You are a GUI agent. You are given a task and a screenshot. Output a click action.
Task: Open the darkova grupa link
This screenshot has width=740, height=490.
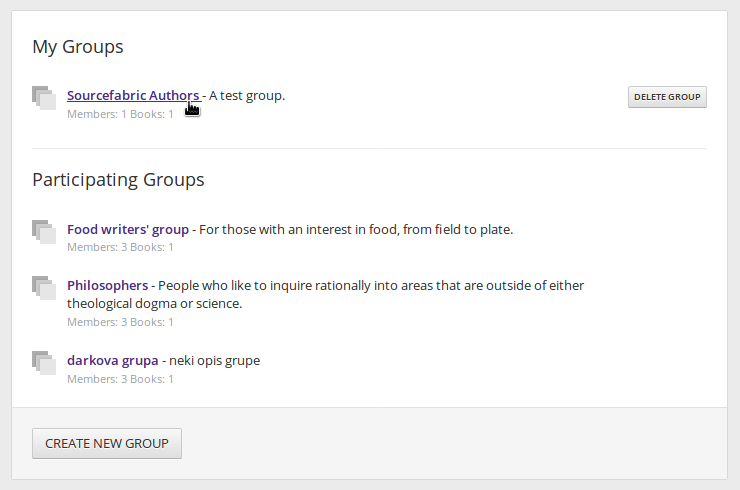click(113, 361)
